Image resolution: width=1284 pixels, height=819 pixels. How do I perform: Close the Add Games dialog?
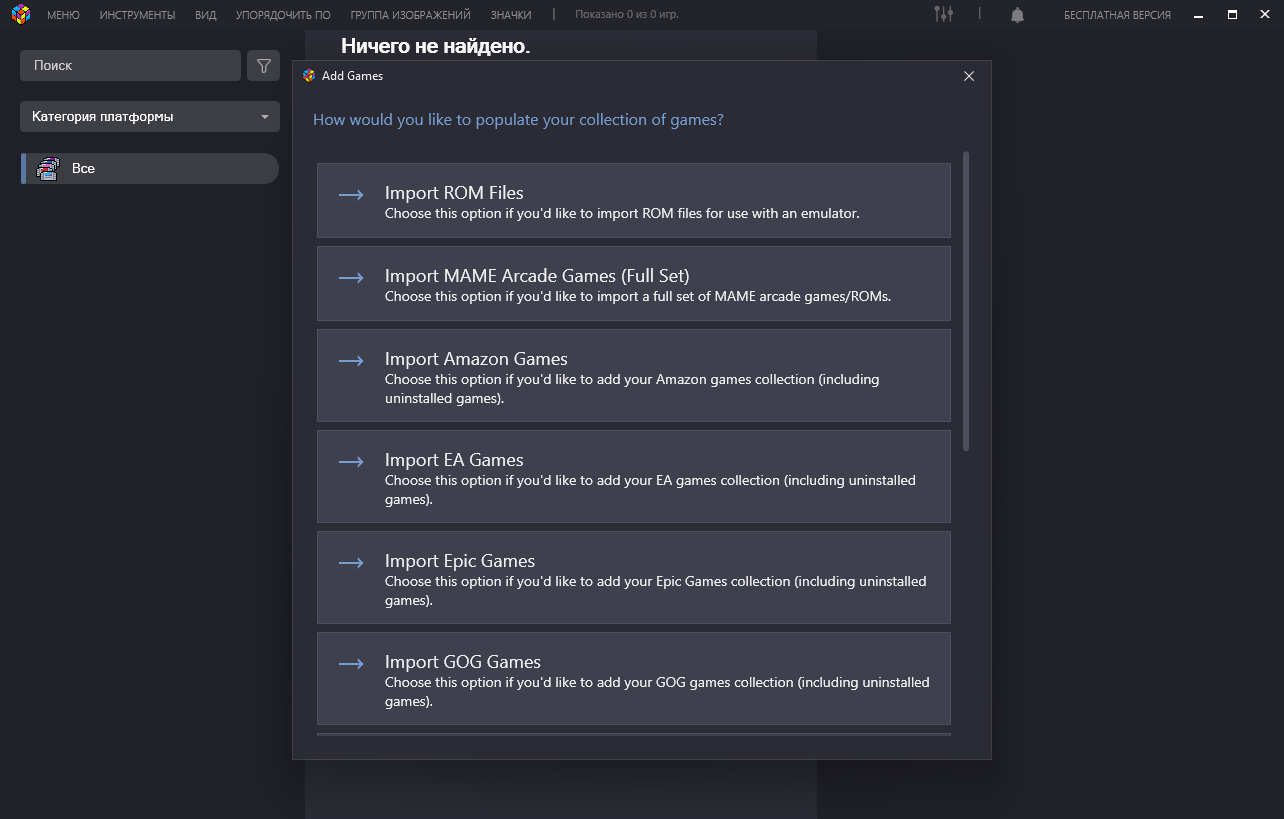pyautogui.click(x=968, y=76)
